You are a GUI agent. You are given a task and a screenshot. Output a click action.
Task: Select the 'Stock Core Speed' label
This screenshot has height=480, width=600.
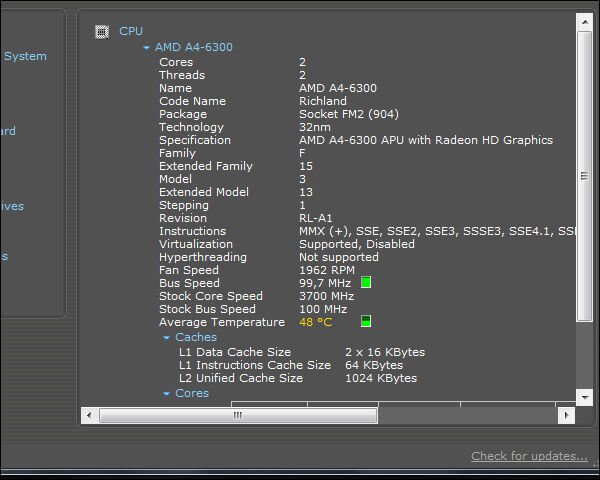211,296
